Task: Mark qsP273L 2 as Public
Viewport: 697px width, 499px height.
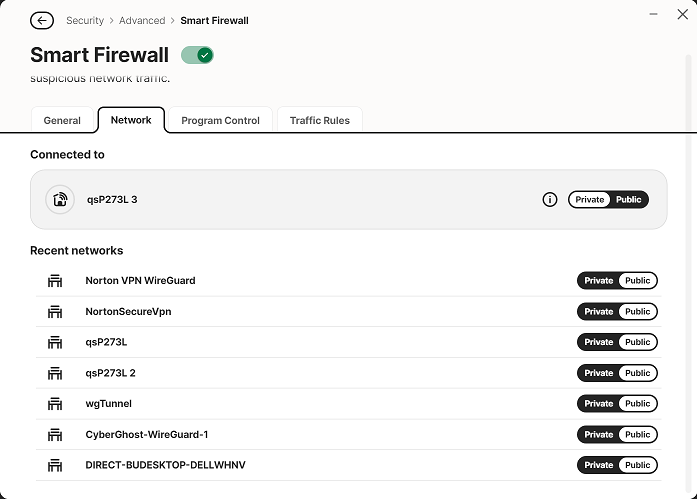Action: click(637, 373)
